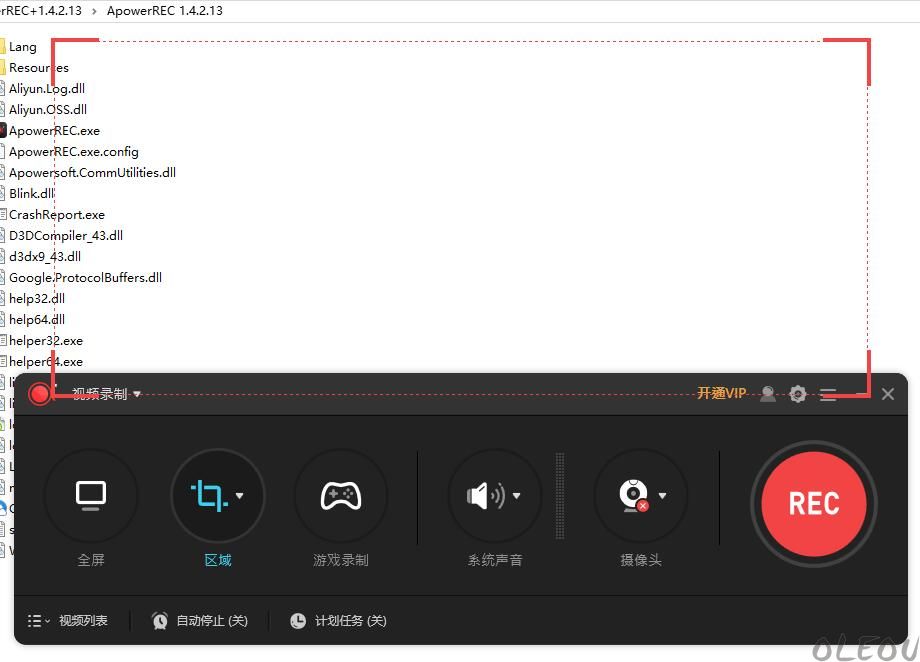
Task: Select Apowersoft.CommUtilities.dll file
Action: pyautogui.click(x=92, y=173)
